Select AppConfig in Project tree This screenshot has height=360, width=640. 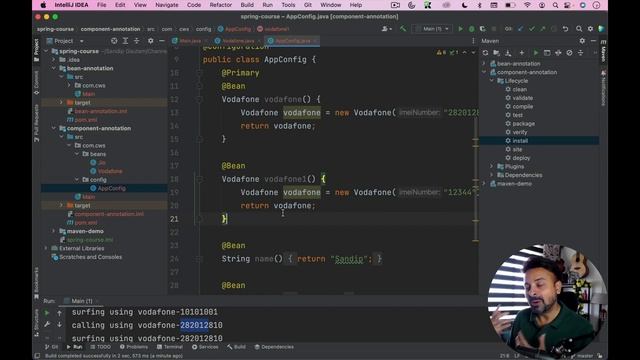(x=111, y=188)
